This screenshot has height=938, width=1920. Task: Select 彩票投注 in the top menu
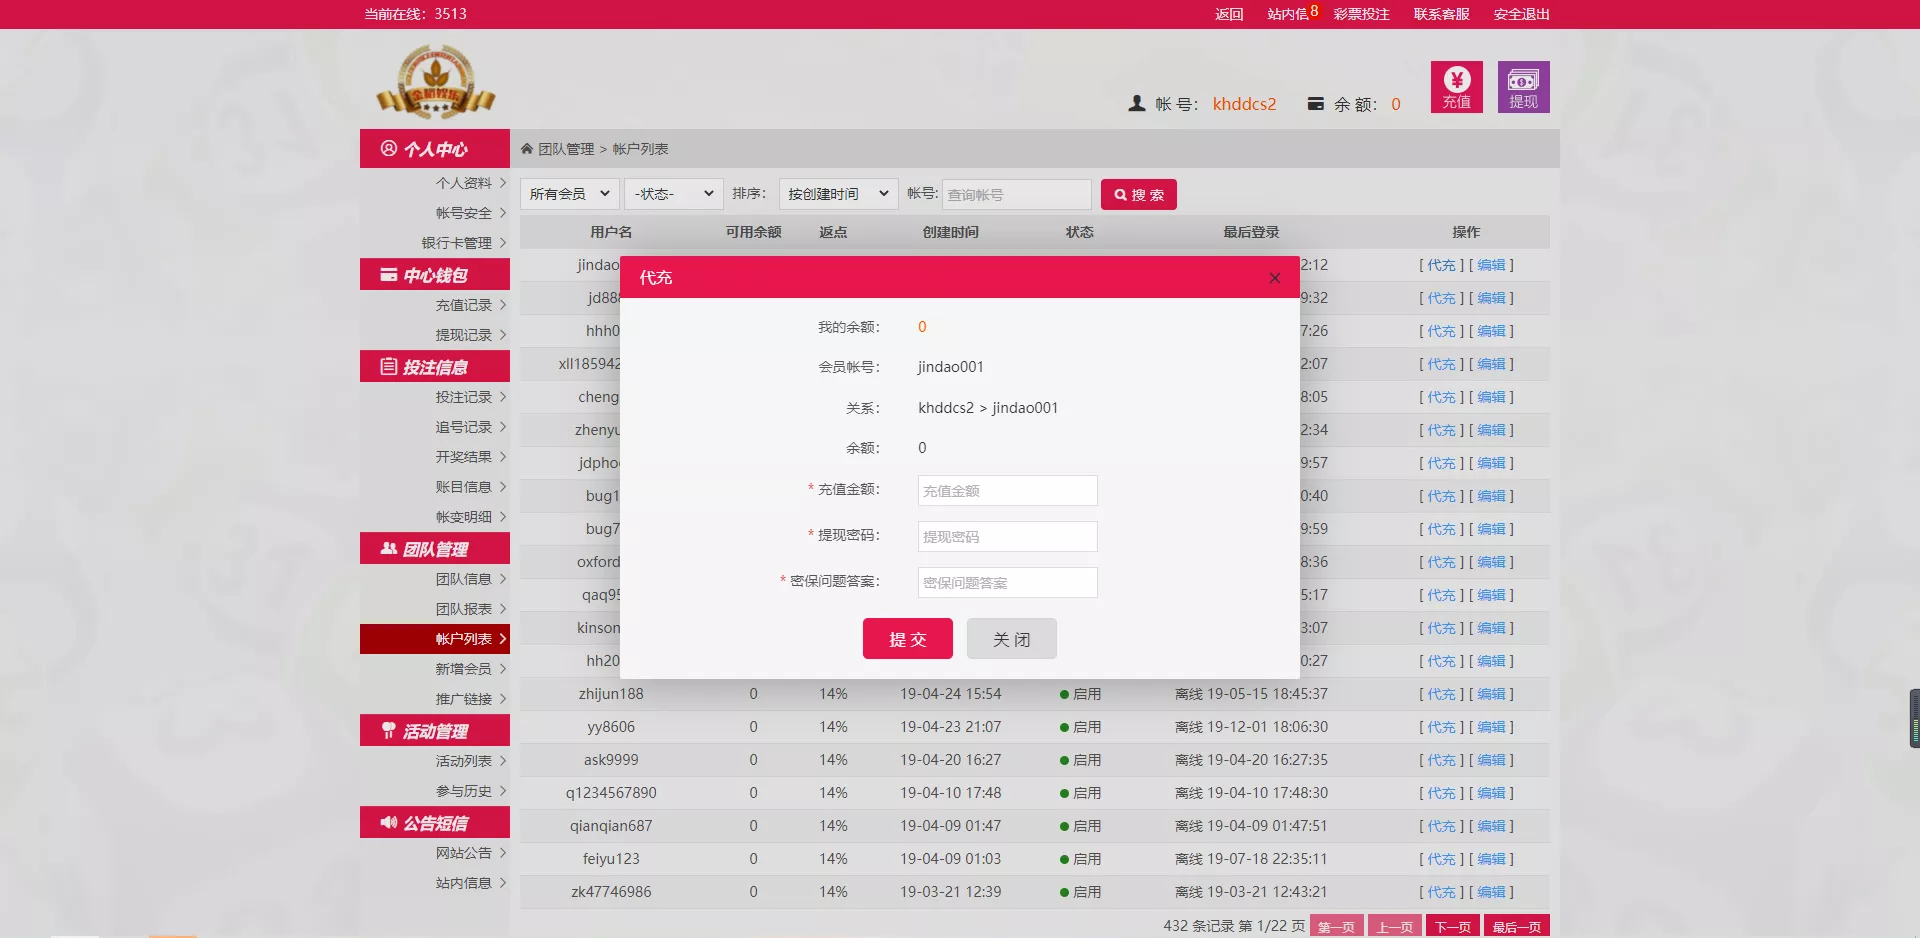pos(1360,14)
